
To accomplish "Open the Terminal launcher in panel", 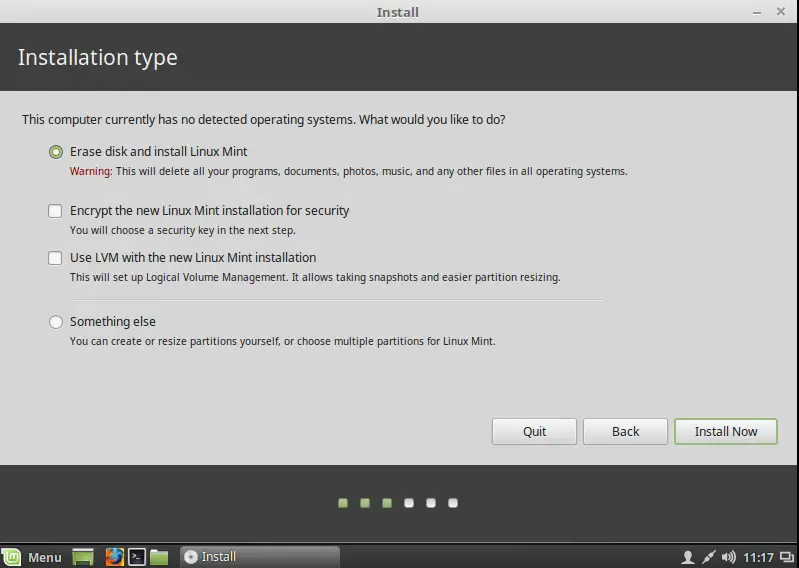I will click(137, 557).
